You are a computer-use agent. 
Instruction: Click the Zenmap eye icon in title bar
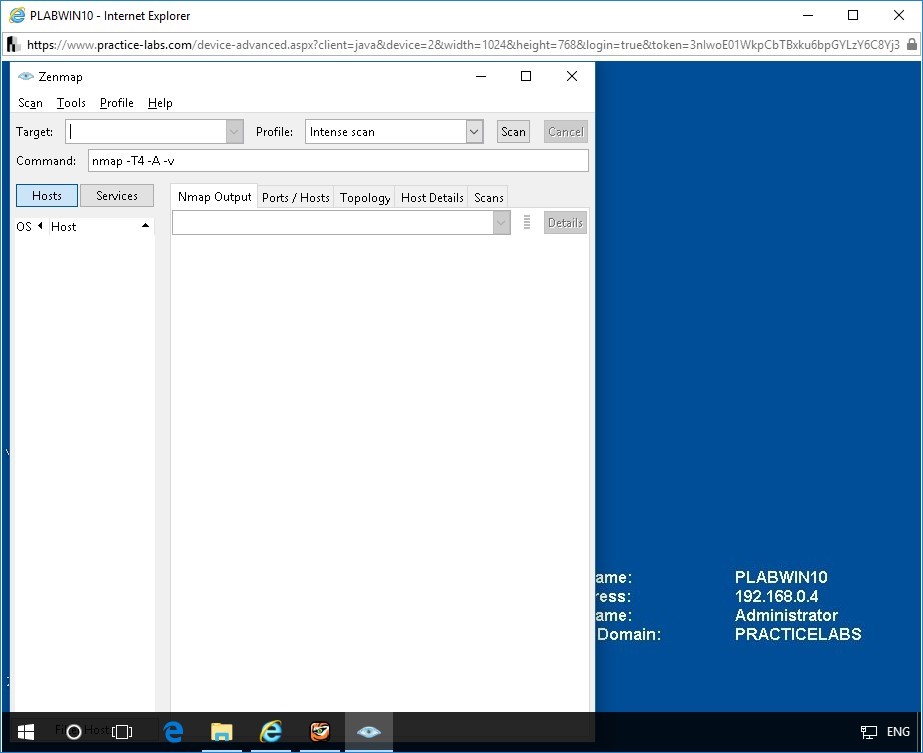coord(25,76)
